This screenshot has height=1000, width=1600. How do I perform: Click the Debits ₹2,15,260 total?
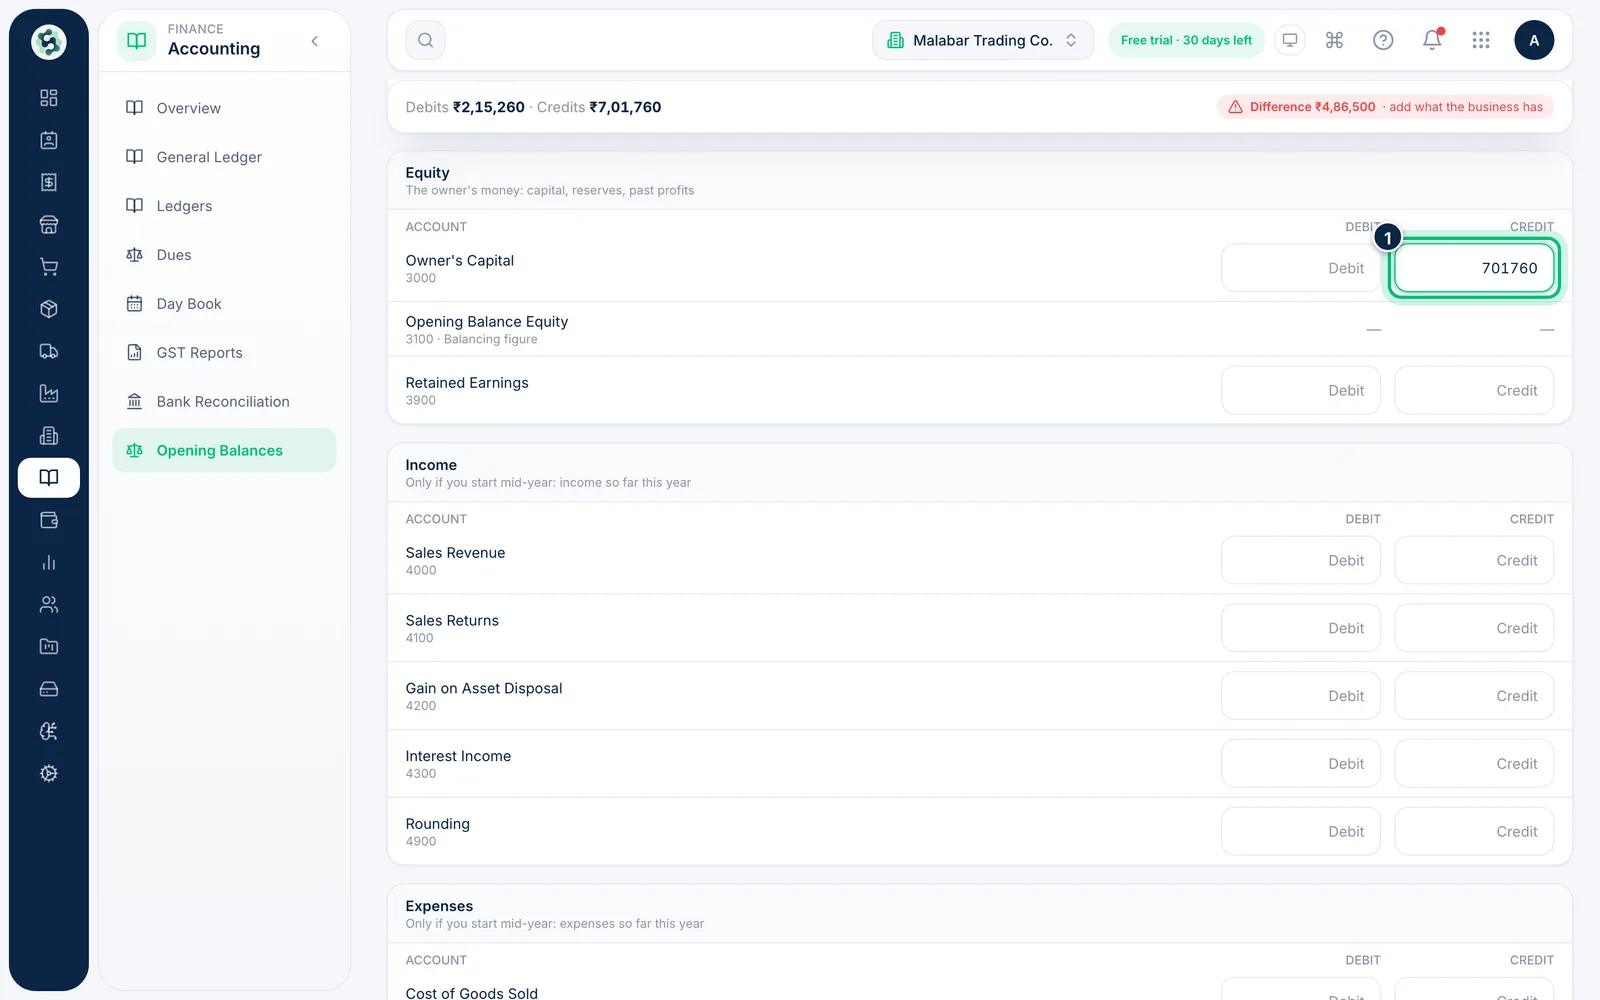[x=465, y=107]
